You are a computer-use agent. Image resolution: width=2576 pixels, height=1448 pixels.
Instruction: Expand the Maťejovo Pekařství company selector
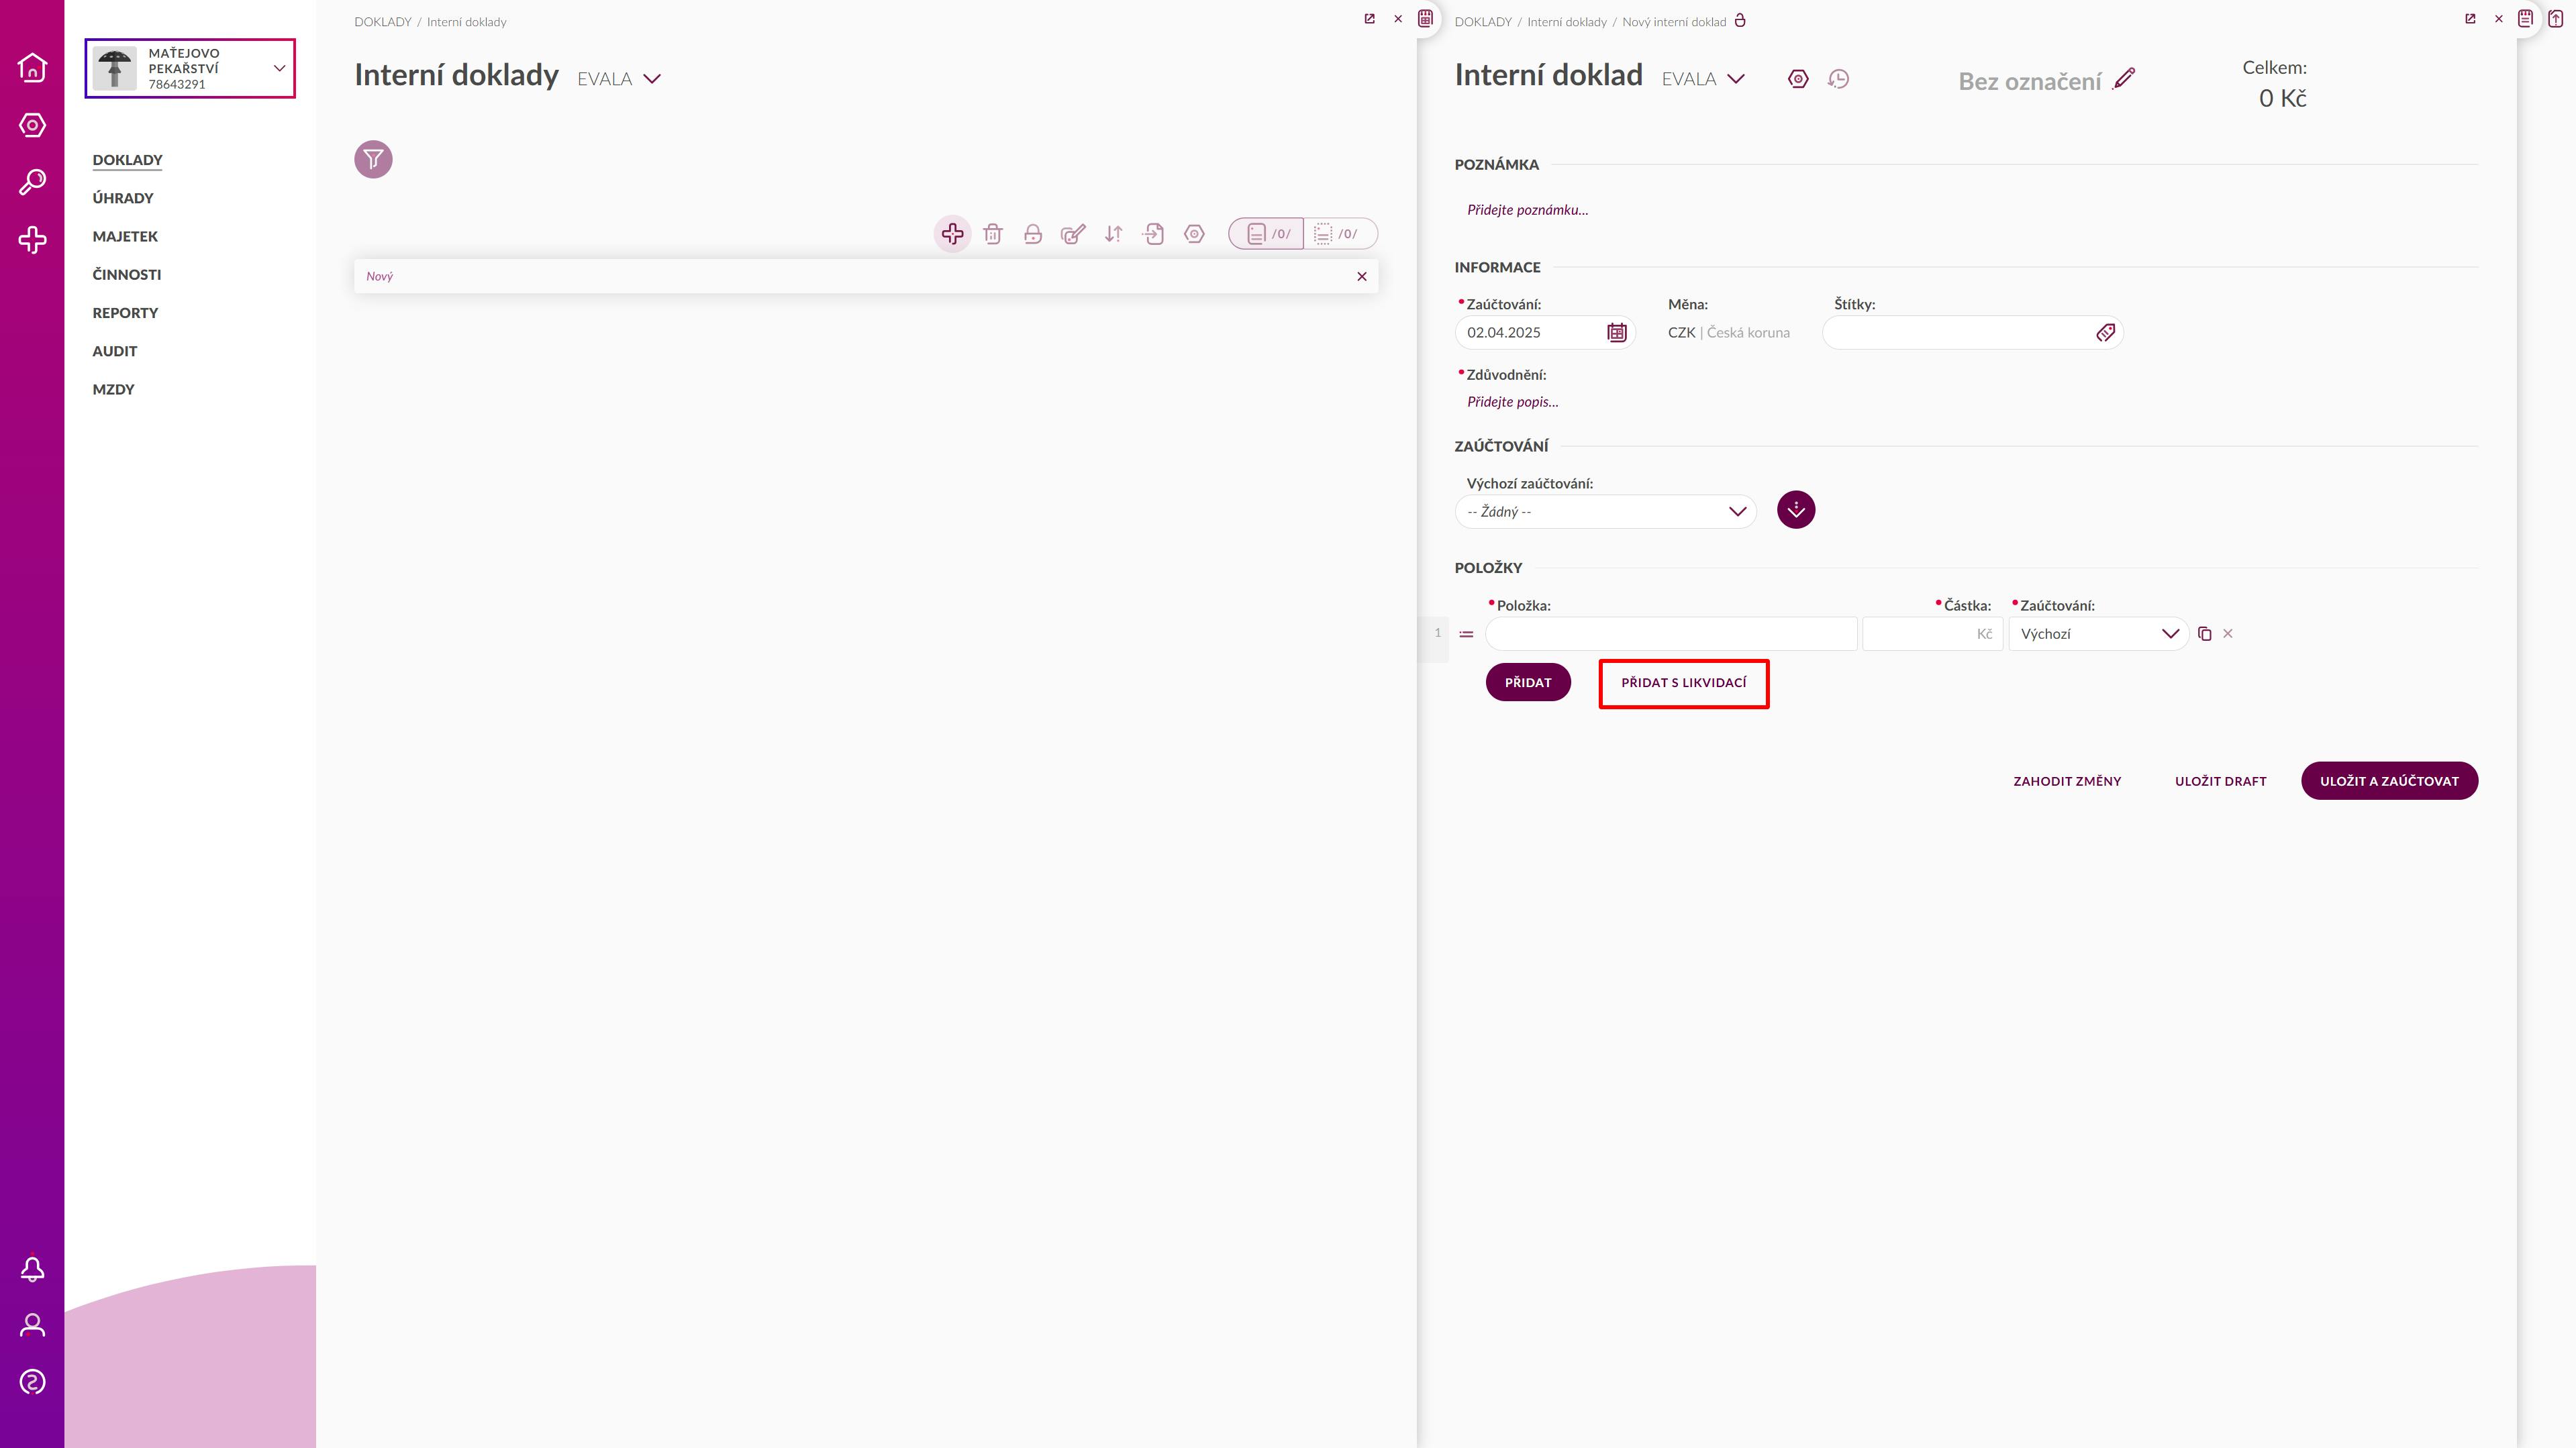[190, 68]
